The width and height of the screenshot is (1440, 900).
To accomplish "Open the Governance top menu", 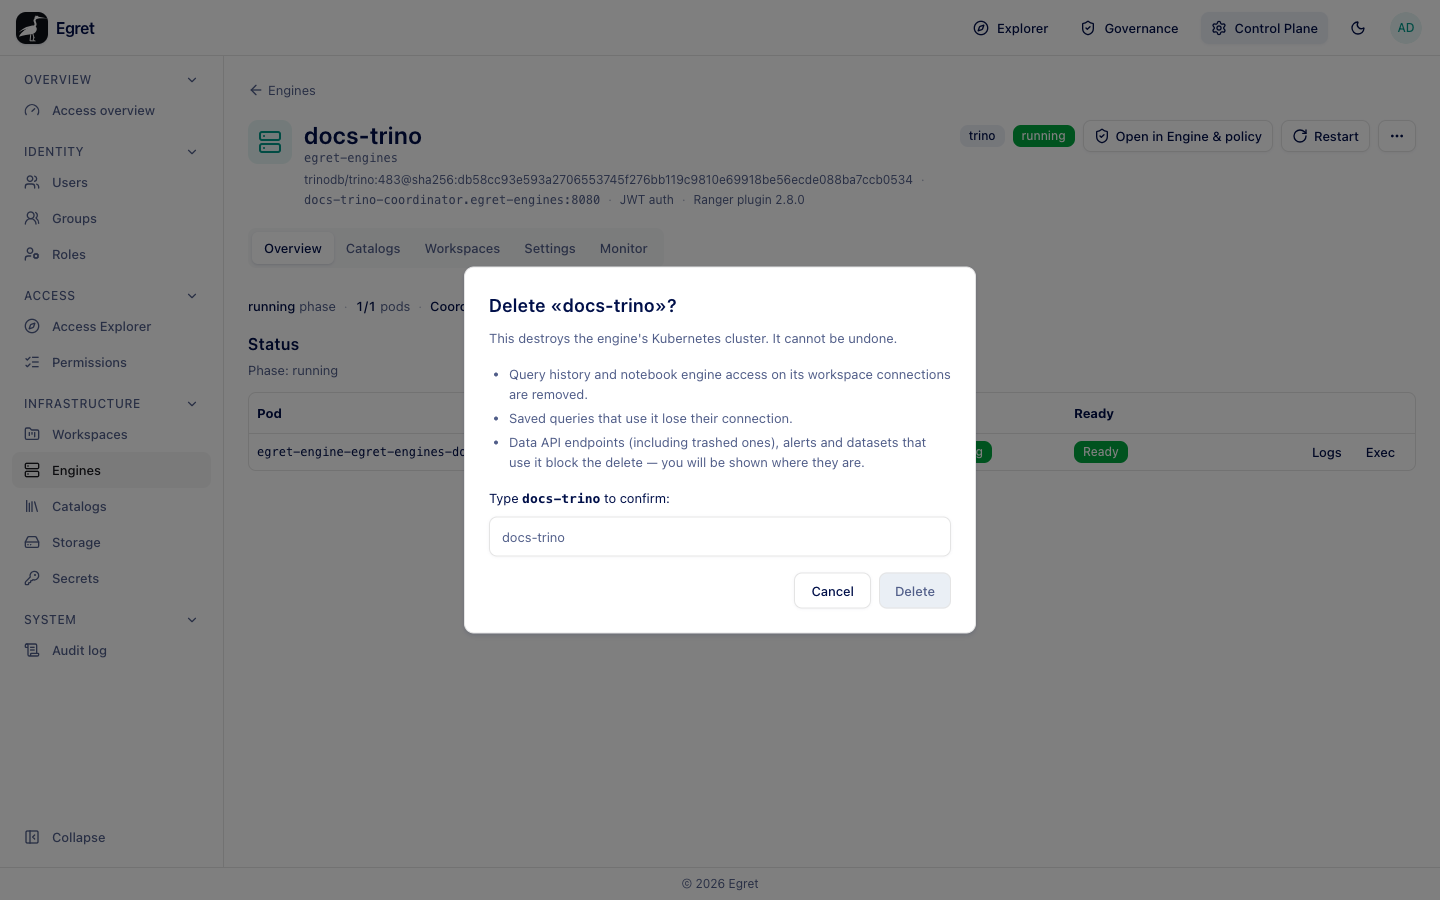I will 1130,28.
